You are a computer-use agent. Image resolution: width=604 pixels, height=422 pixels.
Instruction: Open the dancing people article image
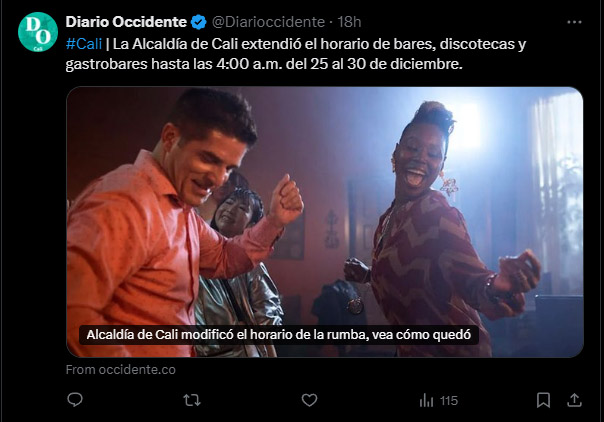click(x=325, y=222)
